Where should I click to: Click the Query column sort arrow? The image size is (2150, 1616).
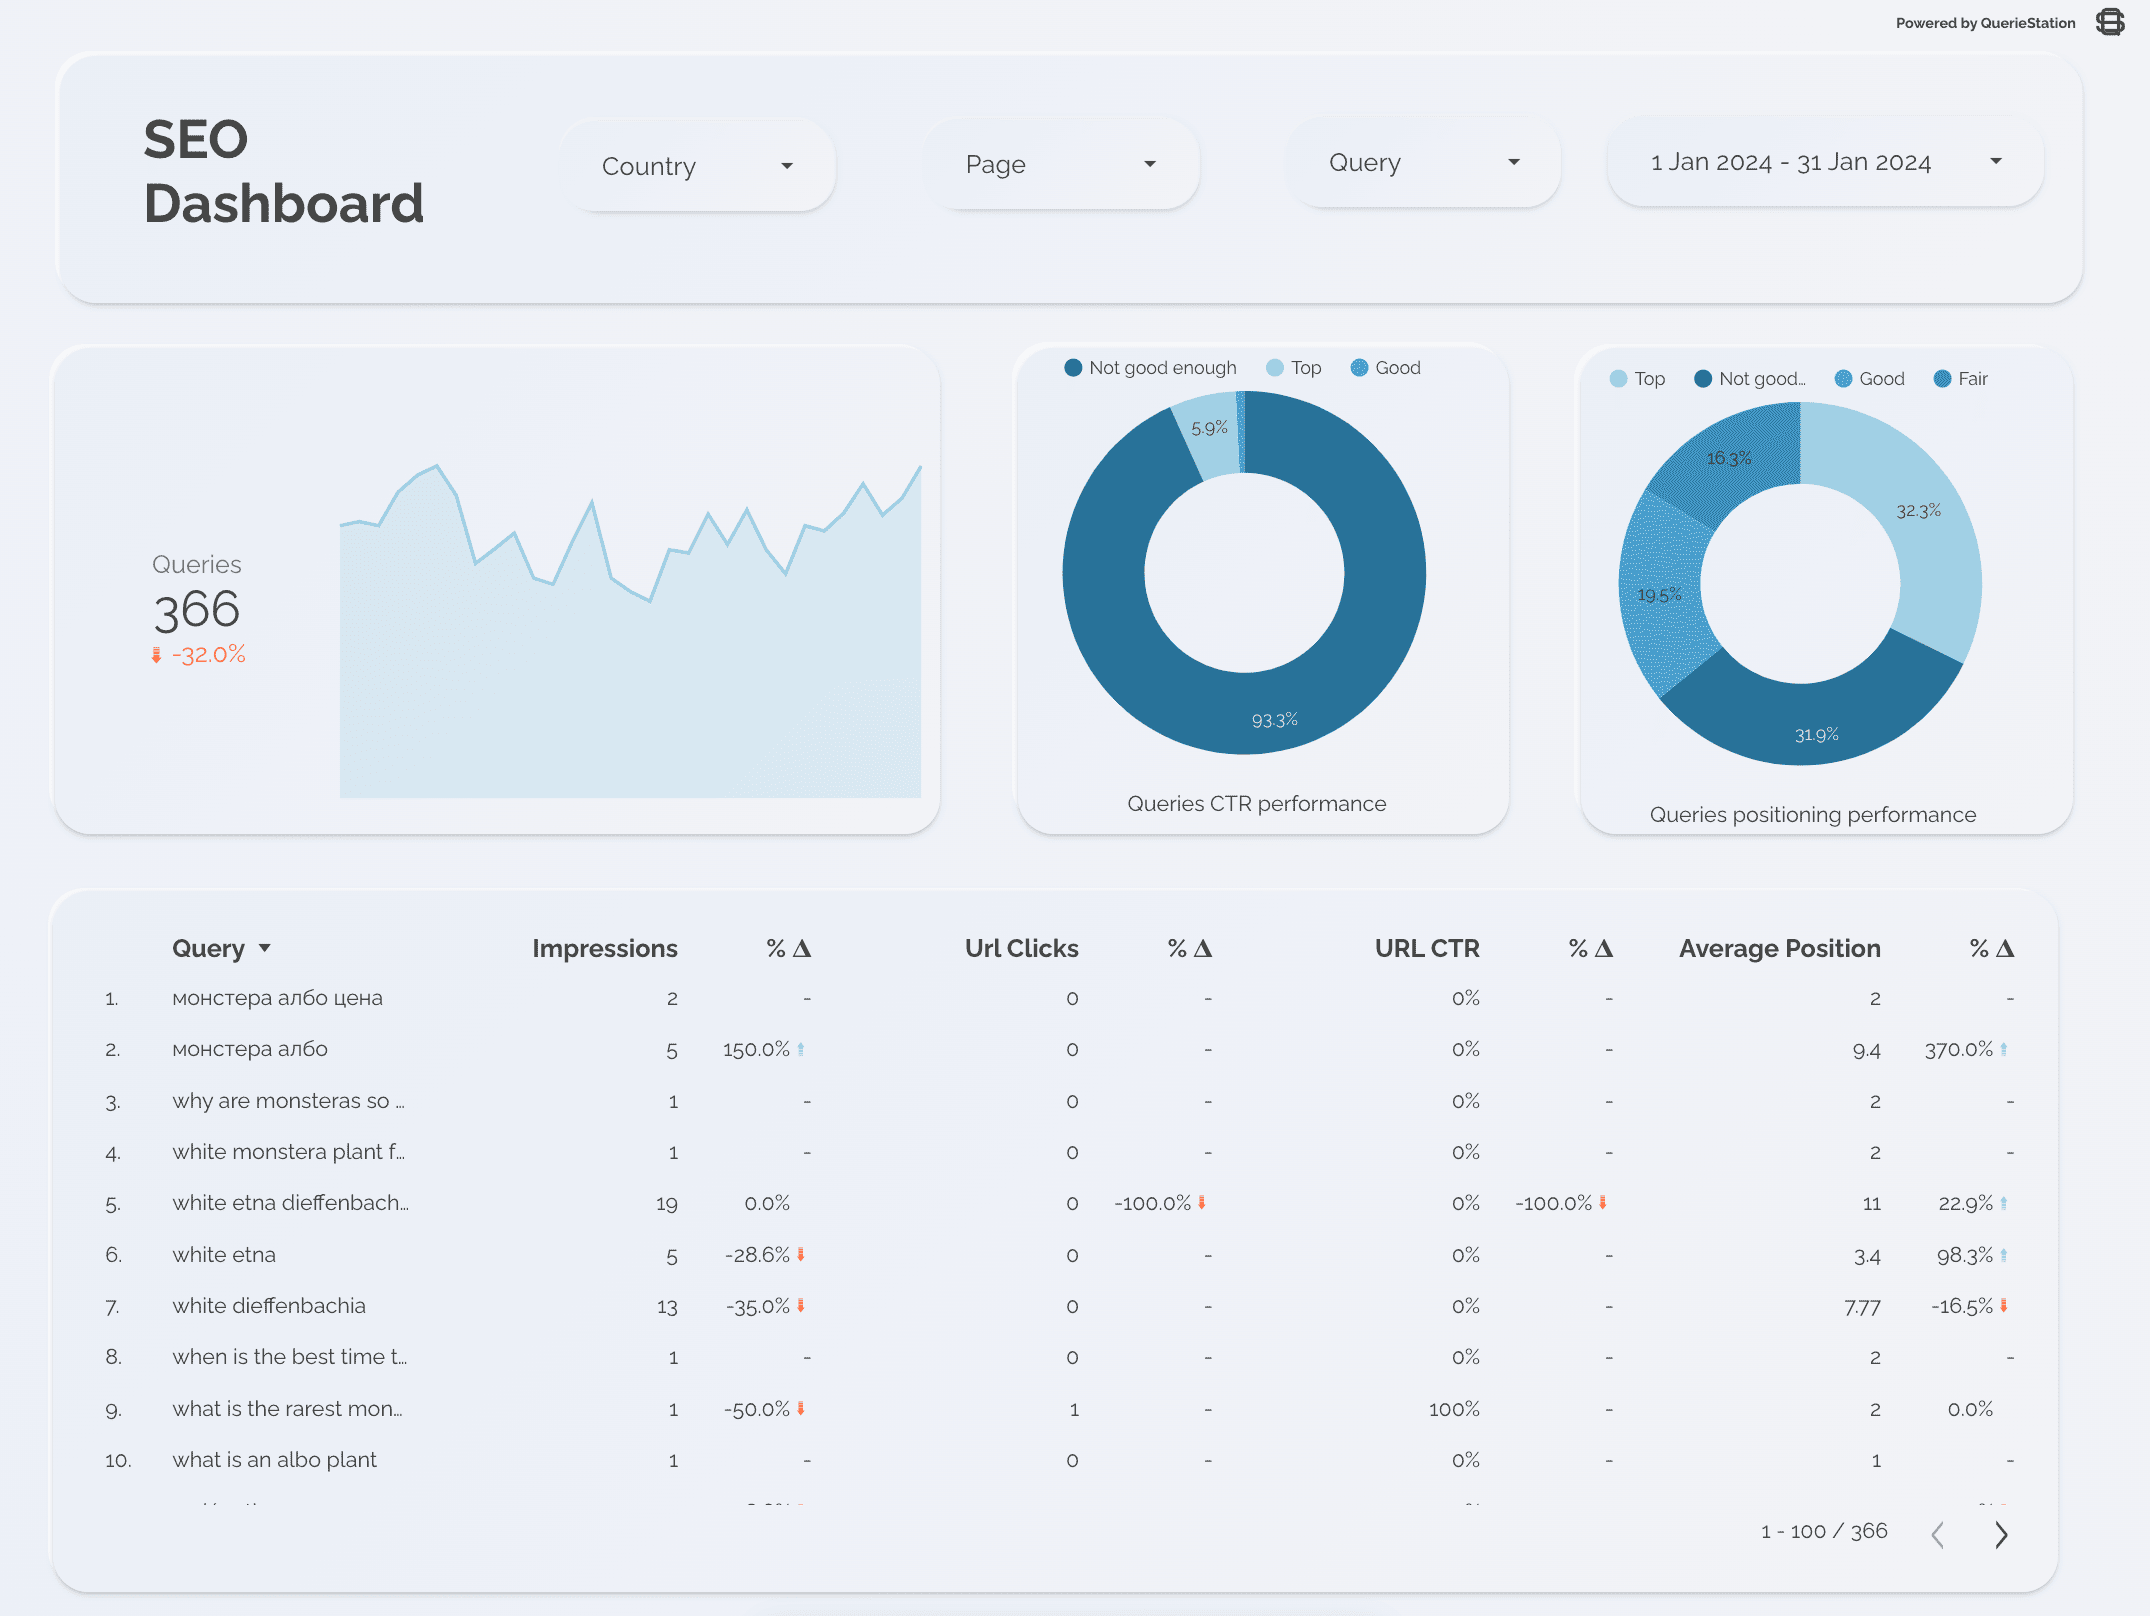(265, 948)
